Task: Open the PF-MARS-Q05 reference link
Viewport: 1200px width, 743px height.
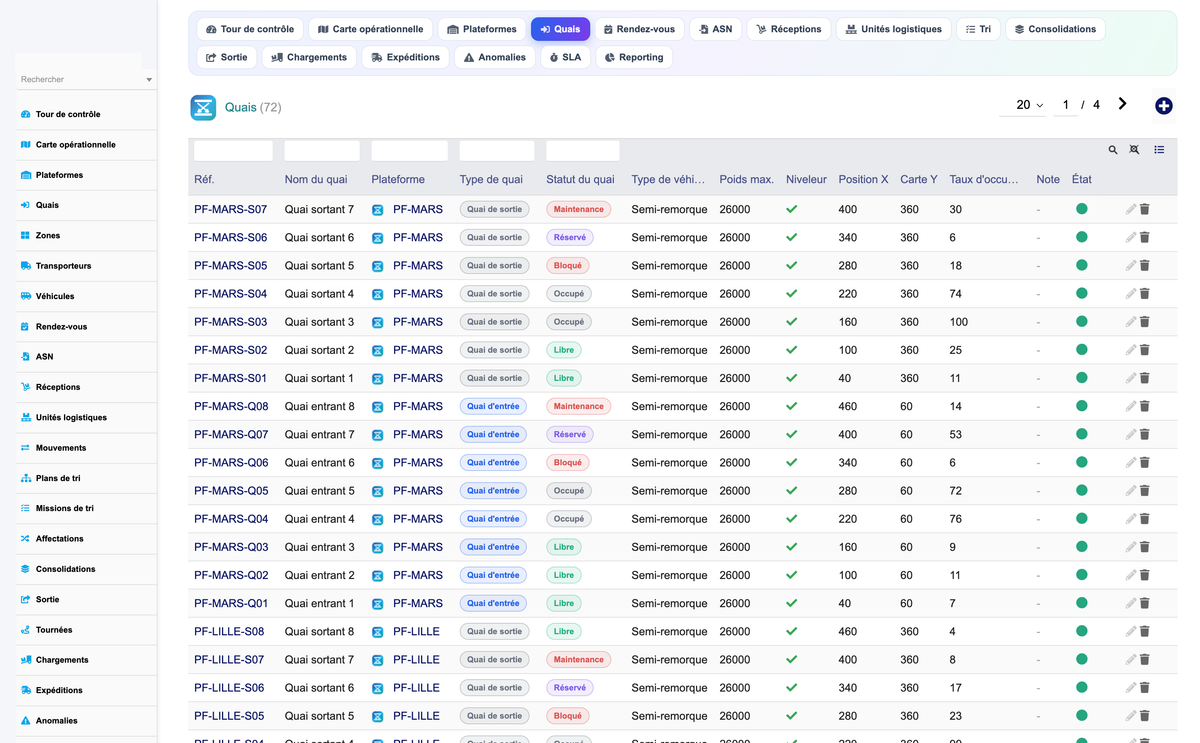Action: click(231, 491)
